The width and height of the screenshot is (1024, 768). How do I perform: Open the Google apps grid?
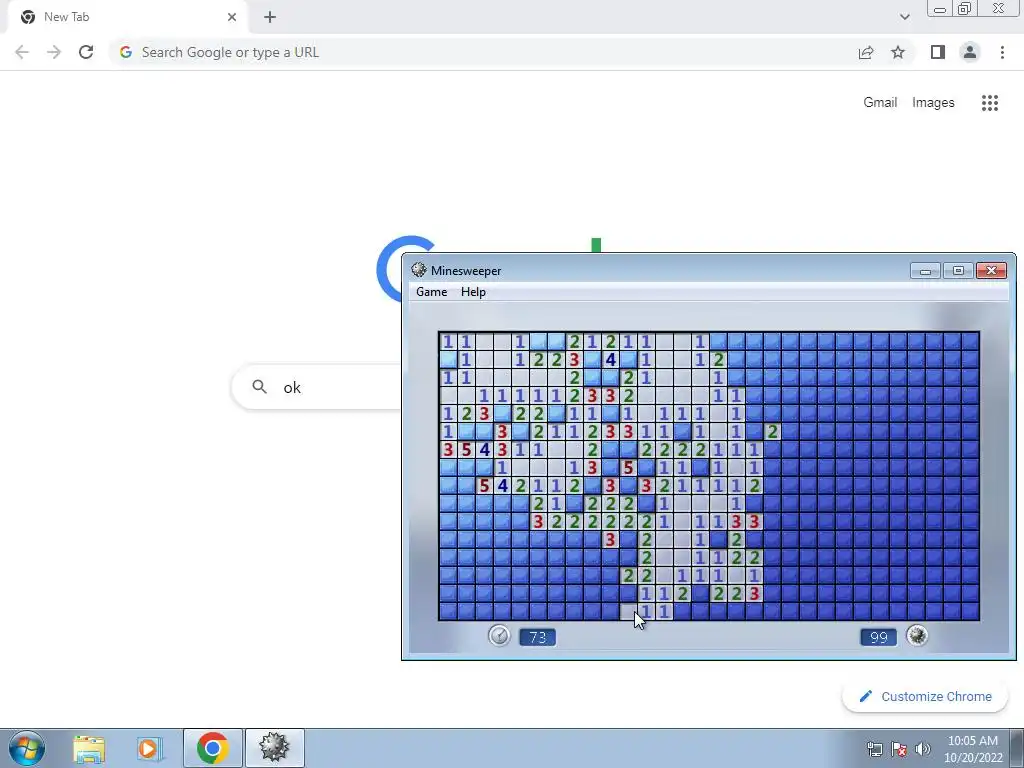[x=989, y=103]
